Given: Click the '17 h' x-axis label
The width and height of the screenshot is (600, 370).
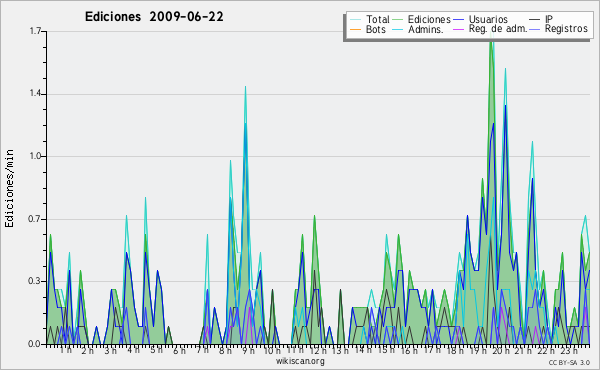Looking at the screenshot, I should tap(432, 350).
